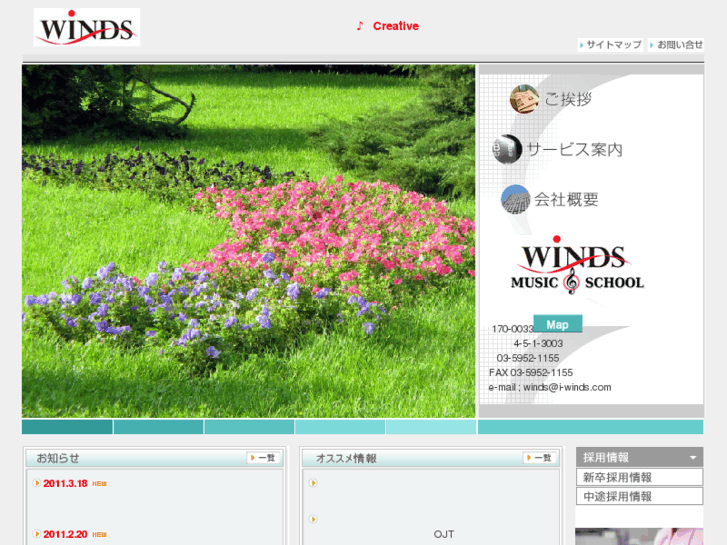Click the orange arrow beside 2011.2.20
727x545 pixels.
(37, 534)
